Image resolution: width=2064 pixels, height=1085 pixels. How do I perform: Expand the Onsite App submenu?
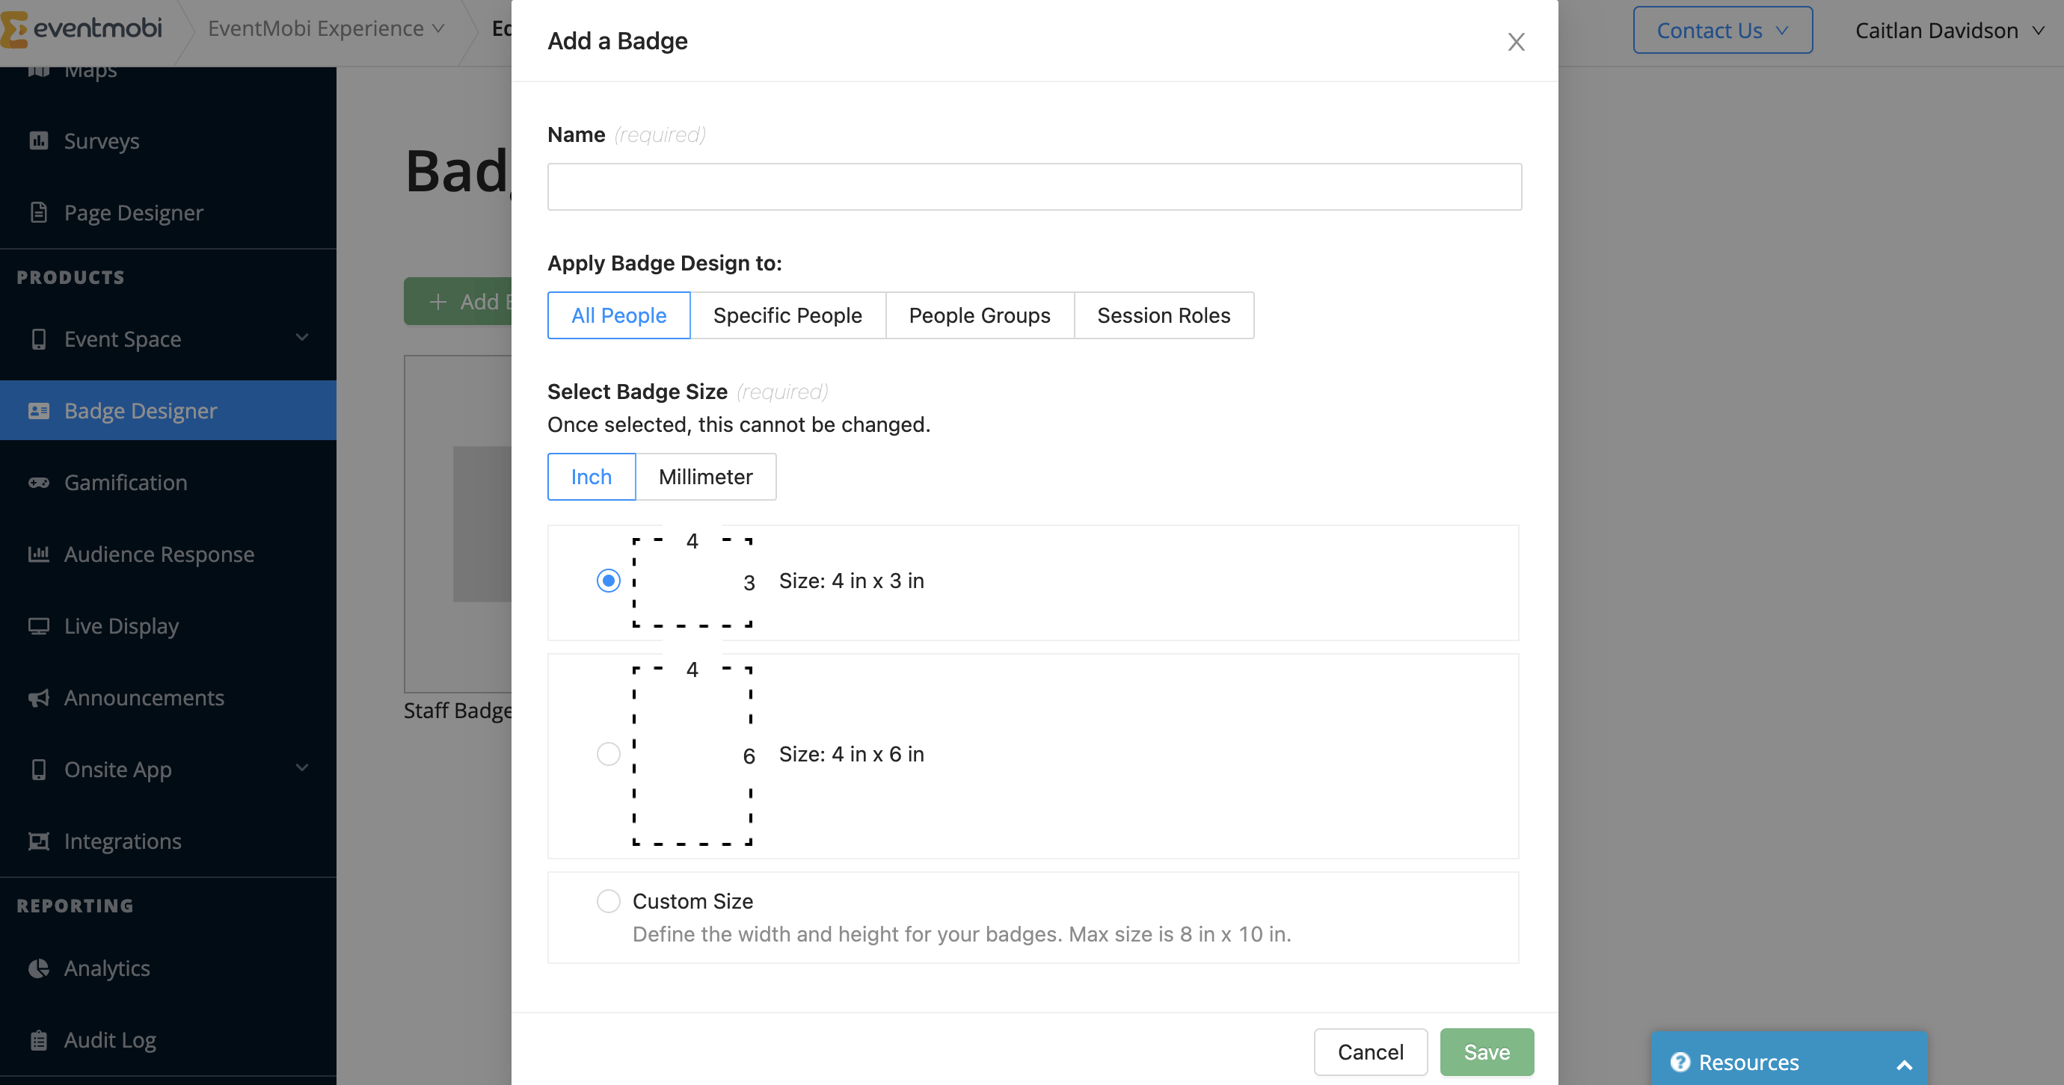(302, 768)
